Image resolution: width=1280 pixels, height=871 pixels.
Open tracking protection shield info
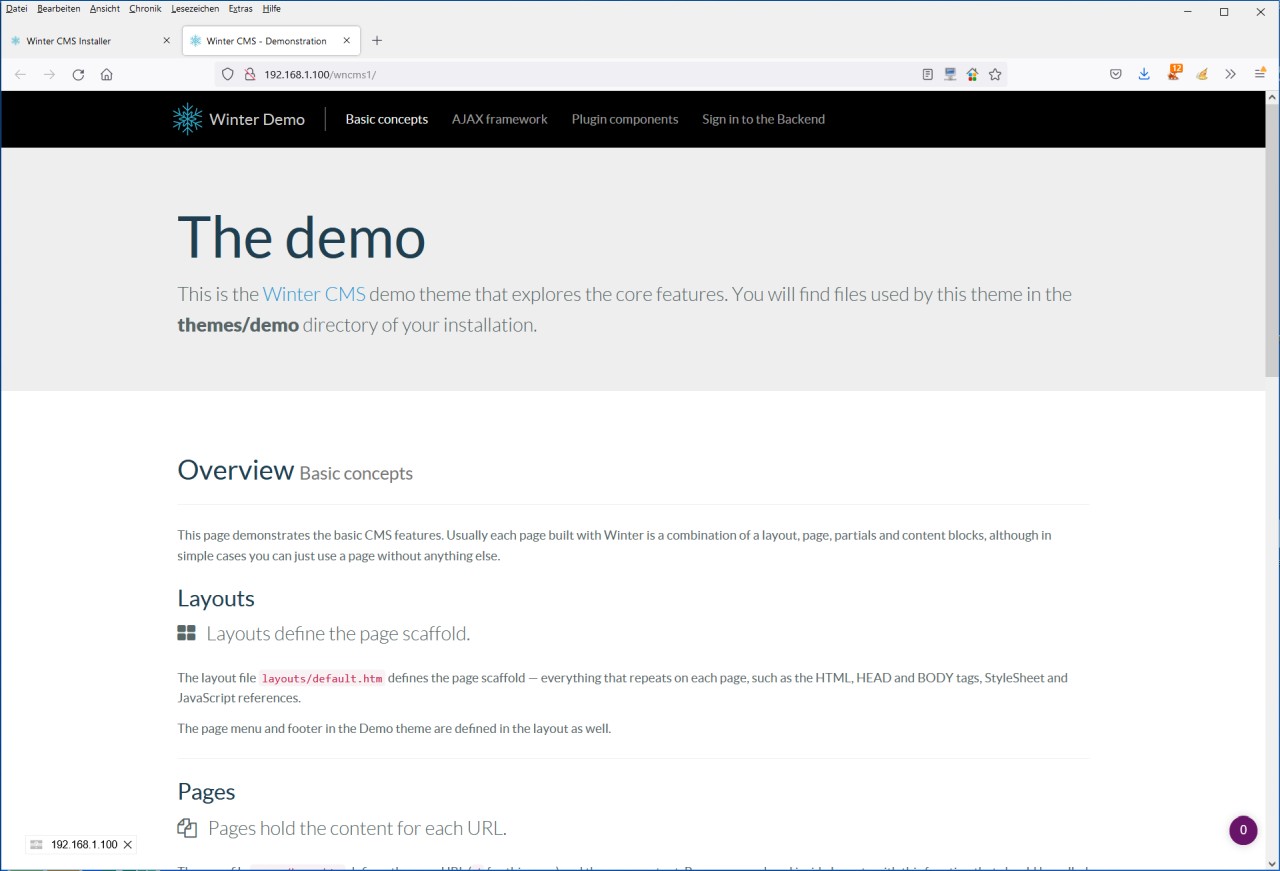[228, 74]
